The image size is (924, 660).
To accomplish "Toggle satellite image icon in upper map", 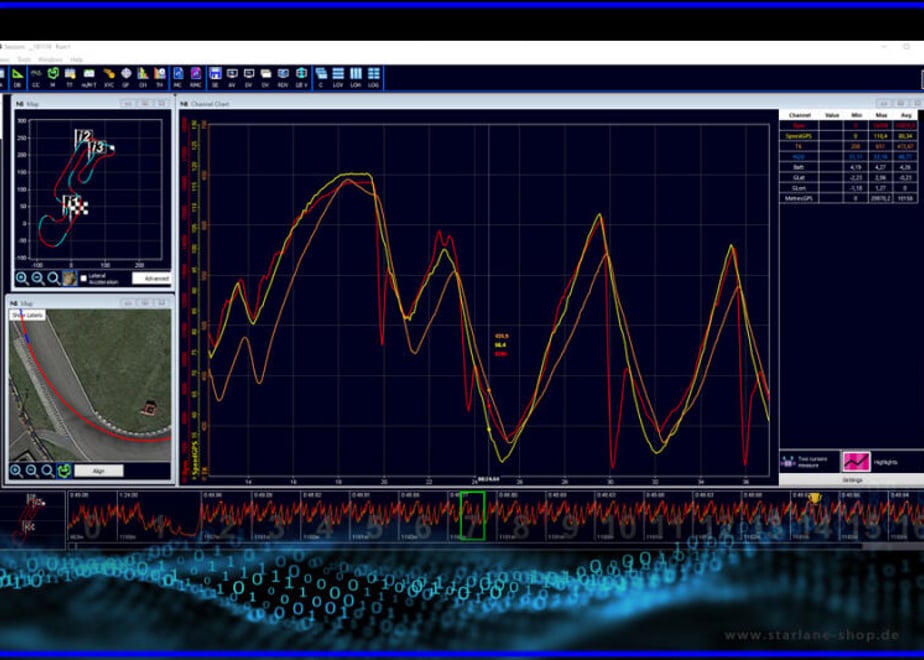I will pos(70,278).
